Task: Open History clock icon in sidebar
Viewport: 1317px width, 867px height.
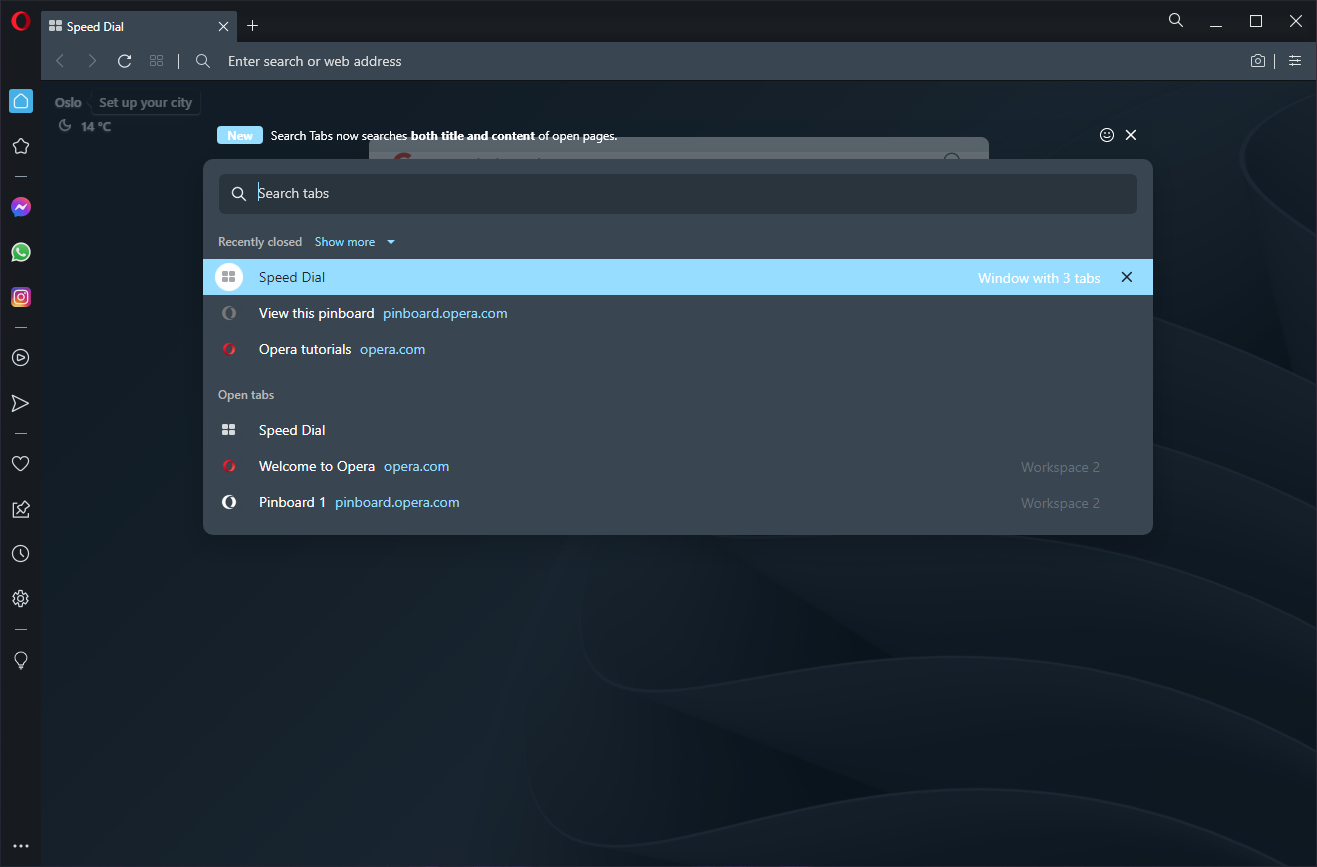Action: pyautogui.click(x=20, y=554)
